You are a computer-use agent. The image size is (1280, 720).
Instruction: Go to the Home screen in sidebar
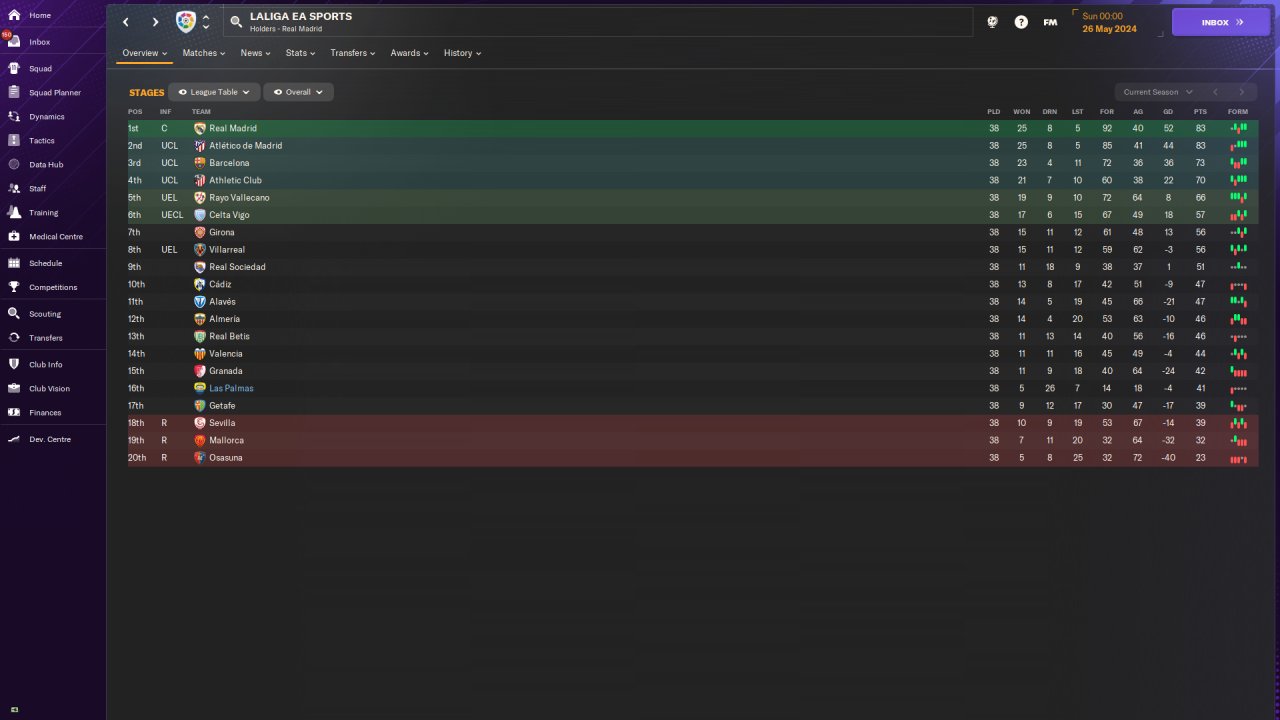coord(40,16)
